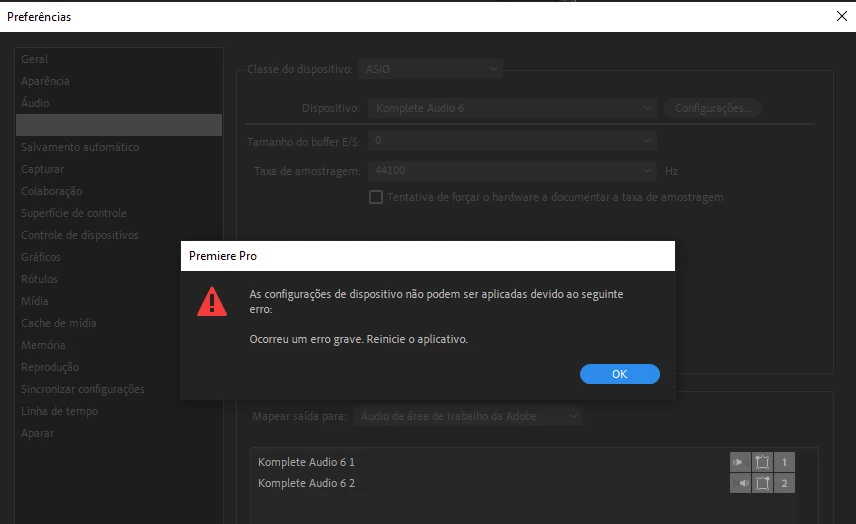Click front-left surround icon in row 1
The image size is (856, 524).
762,462
